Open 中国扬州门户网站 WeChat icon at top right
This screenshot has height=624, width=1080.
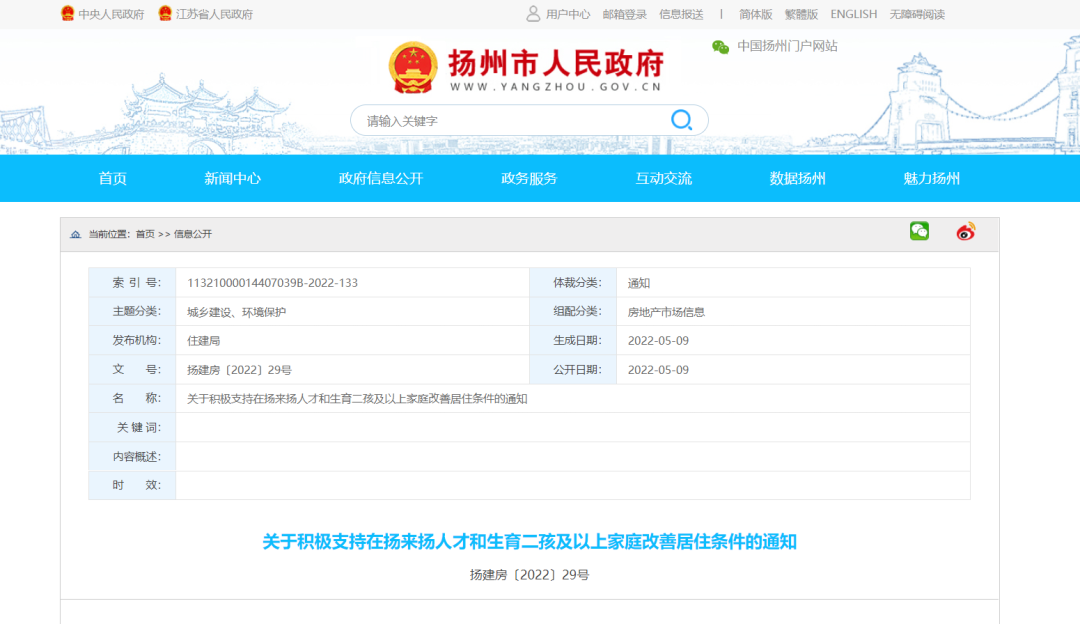pyautogui.click(x=719, y=46)
